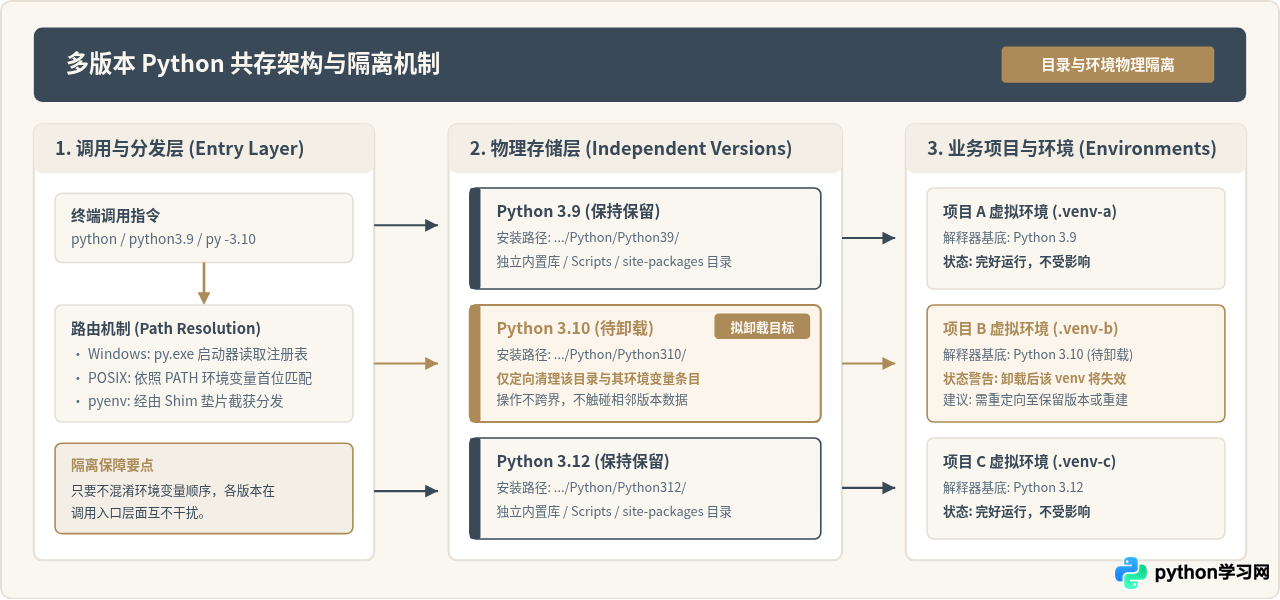This screenshot has width=1280, height=600.
Task: Click 解释器基底: Python 3.9
Action: (1010, 238)
